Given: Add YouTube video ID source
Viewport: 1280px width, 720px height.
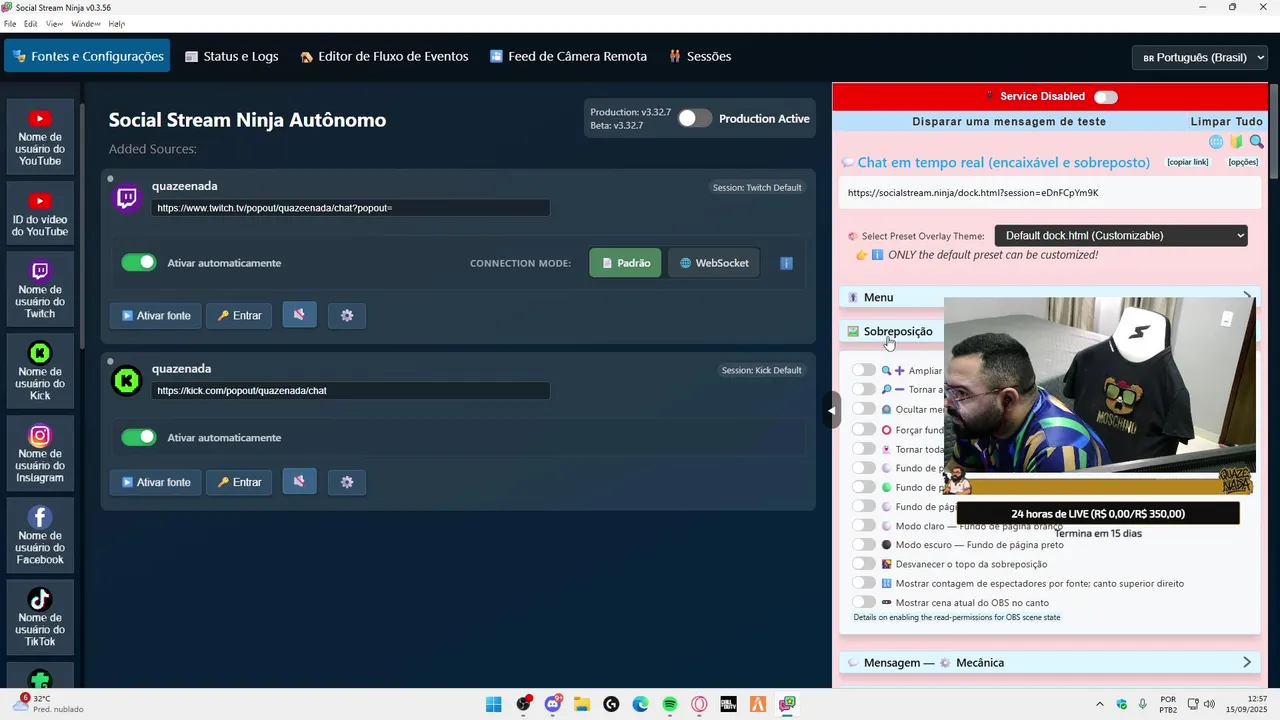Looking at the screenshot, I should [40, 214].
